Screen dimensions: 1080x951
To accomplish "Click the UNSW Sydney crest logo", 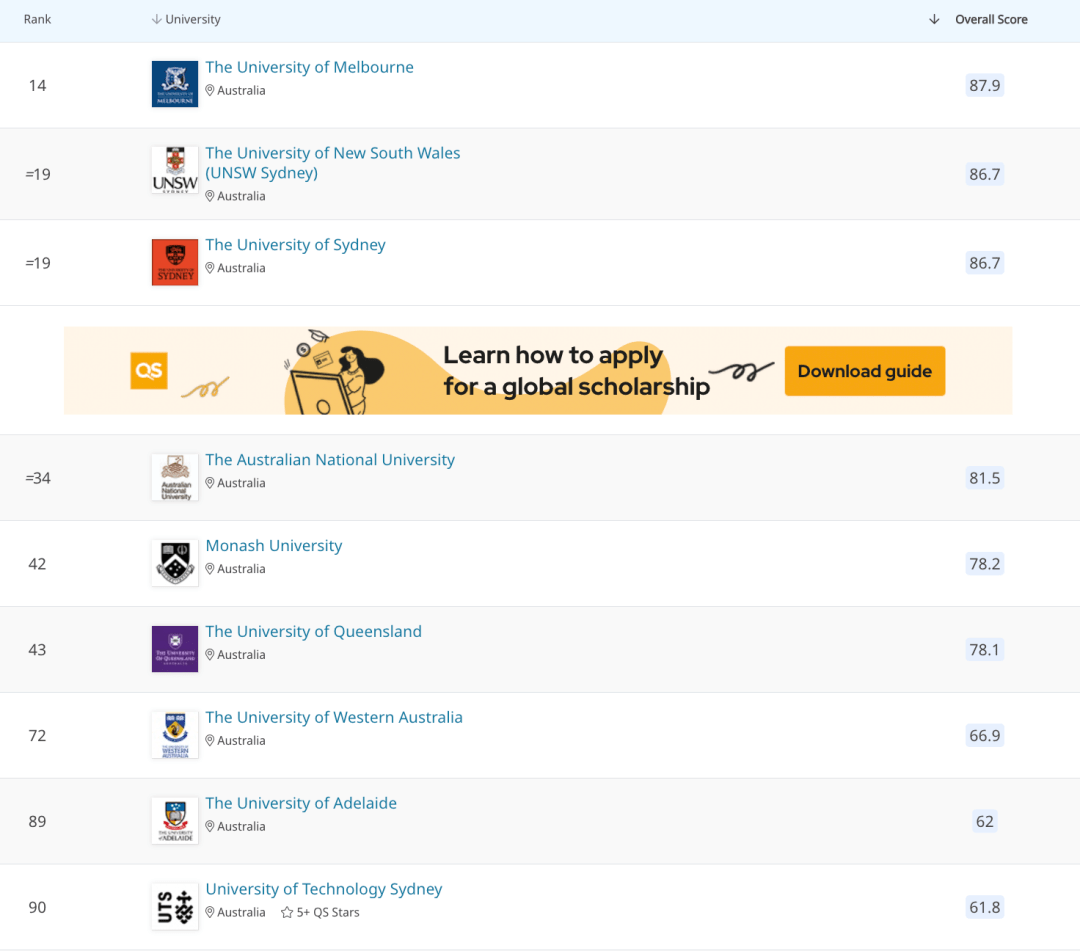I will click(175, 170).
